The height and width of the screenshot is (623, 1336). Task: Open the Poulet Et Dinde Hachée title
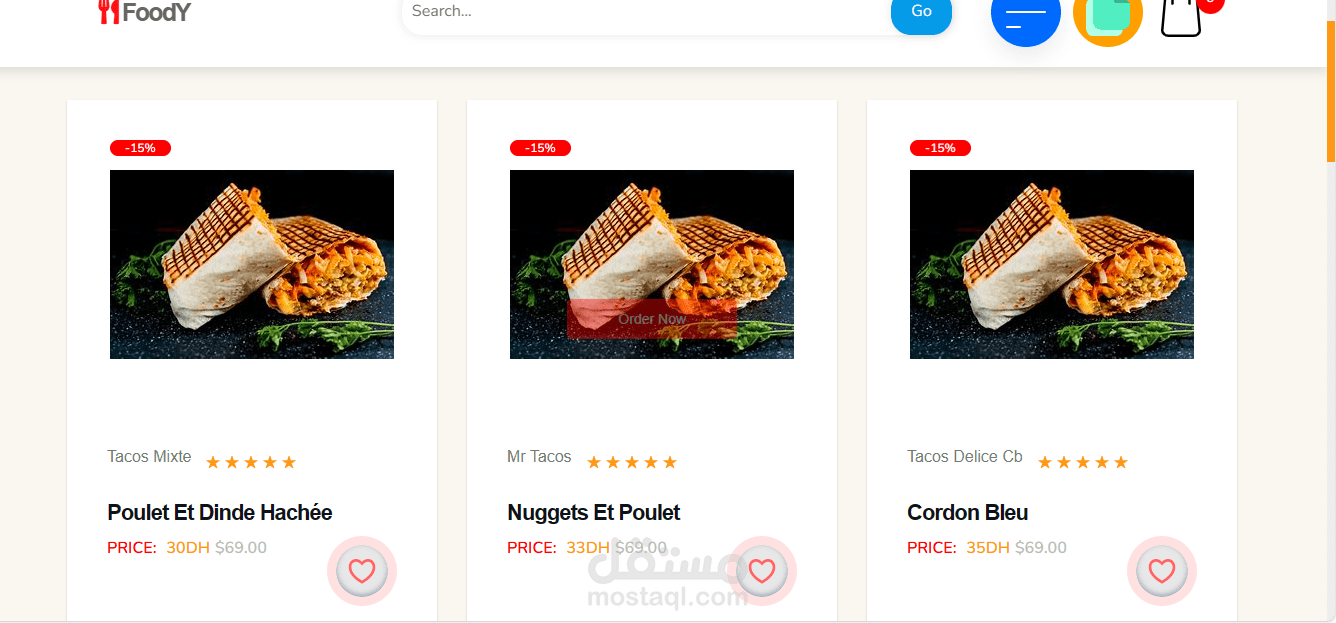[220, 513]
